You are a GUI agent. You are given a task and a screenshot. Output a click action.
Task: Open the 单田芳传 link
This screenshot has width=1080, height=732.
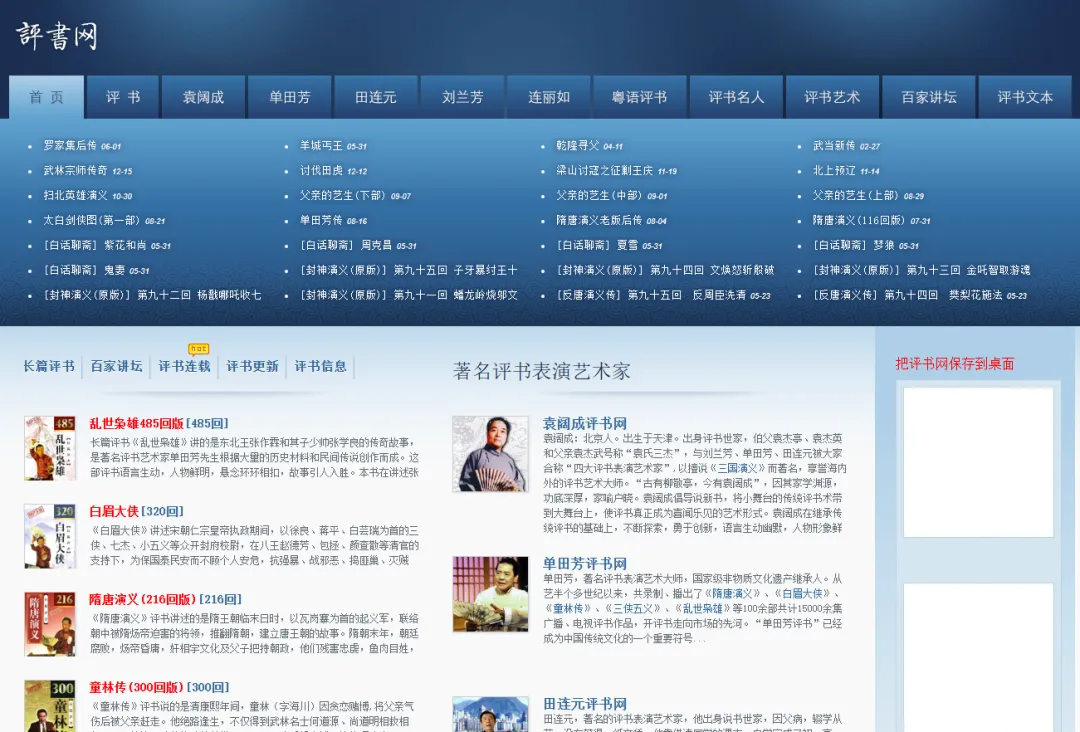pyautogui.click(x=321, y=220)
